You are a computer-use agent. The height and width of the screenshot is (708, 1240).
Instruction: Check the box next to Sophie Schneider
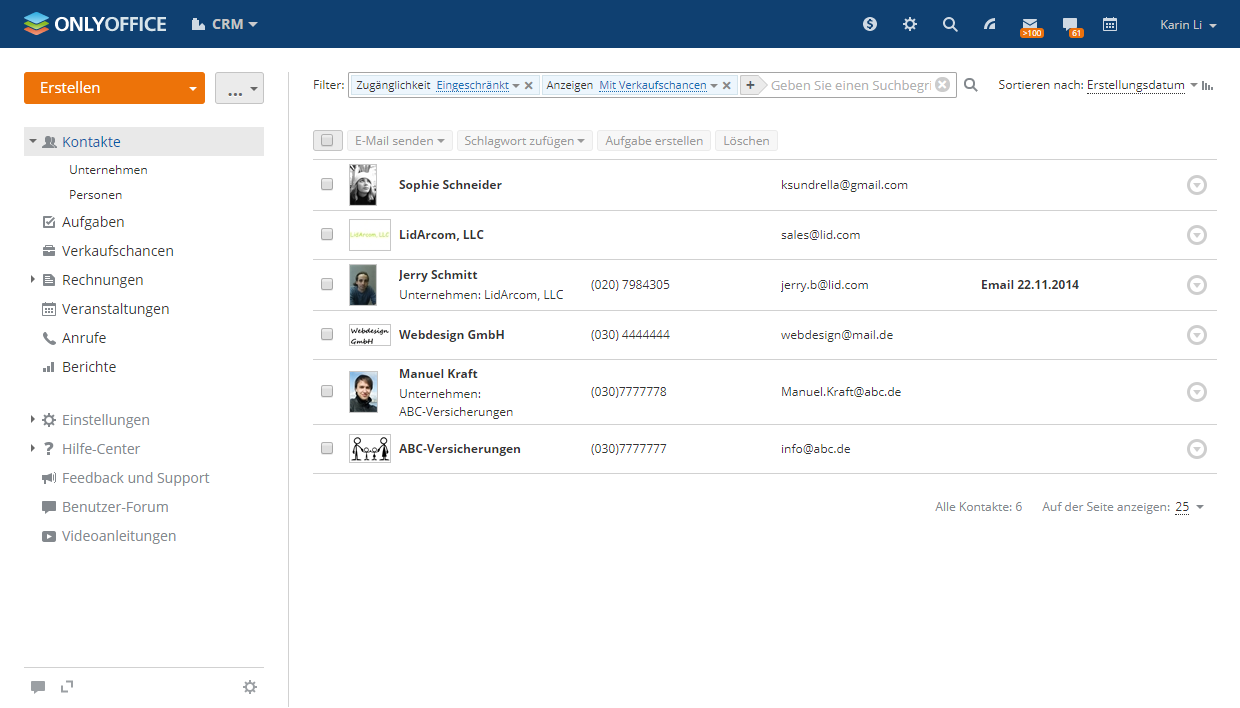click(327, 185)
